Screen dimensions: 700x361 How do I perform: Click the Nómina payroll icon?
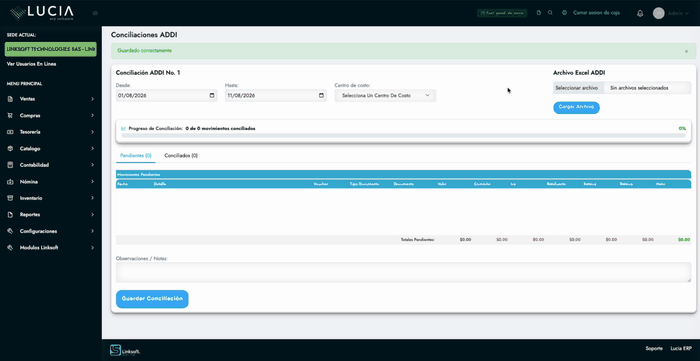pyautogui.click(x=10, y=182)
